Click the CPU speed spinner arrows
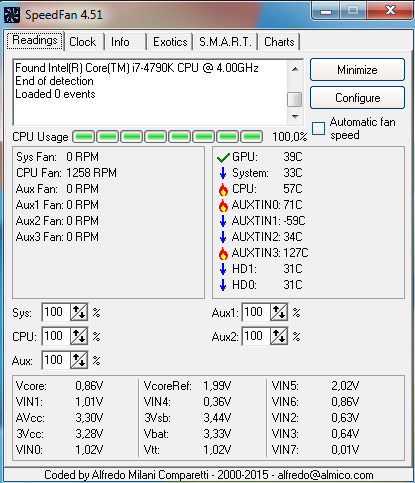Image resolution: width=415 pixels, height=483 pixels. (x=79, y=336)
